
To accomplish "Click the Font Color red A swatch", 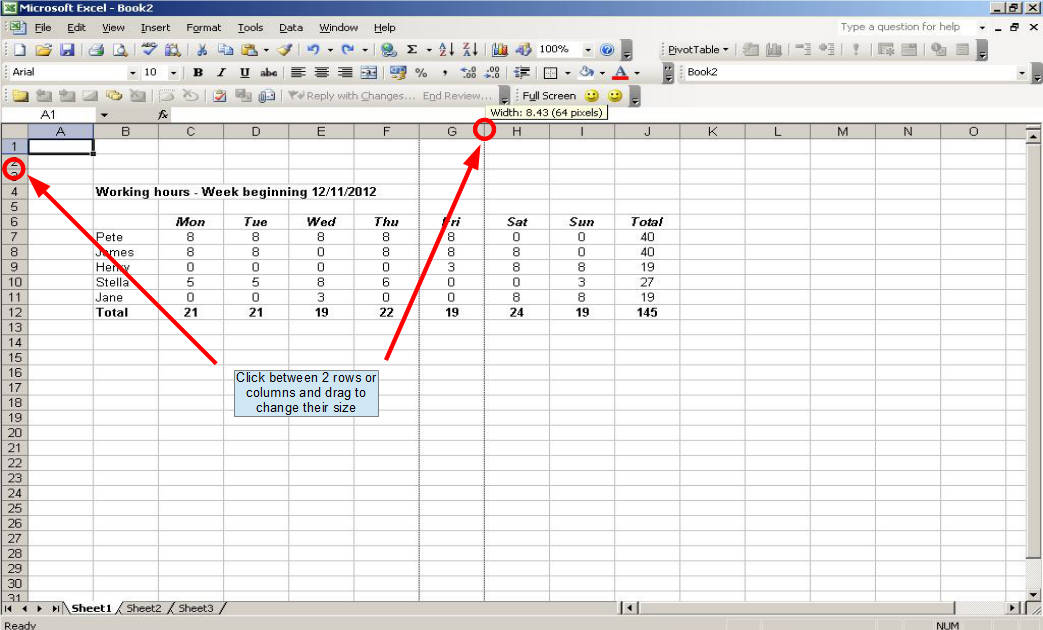I will [621, 73].
